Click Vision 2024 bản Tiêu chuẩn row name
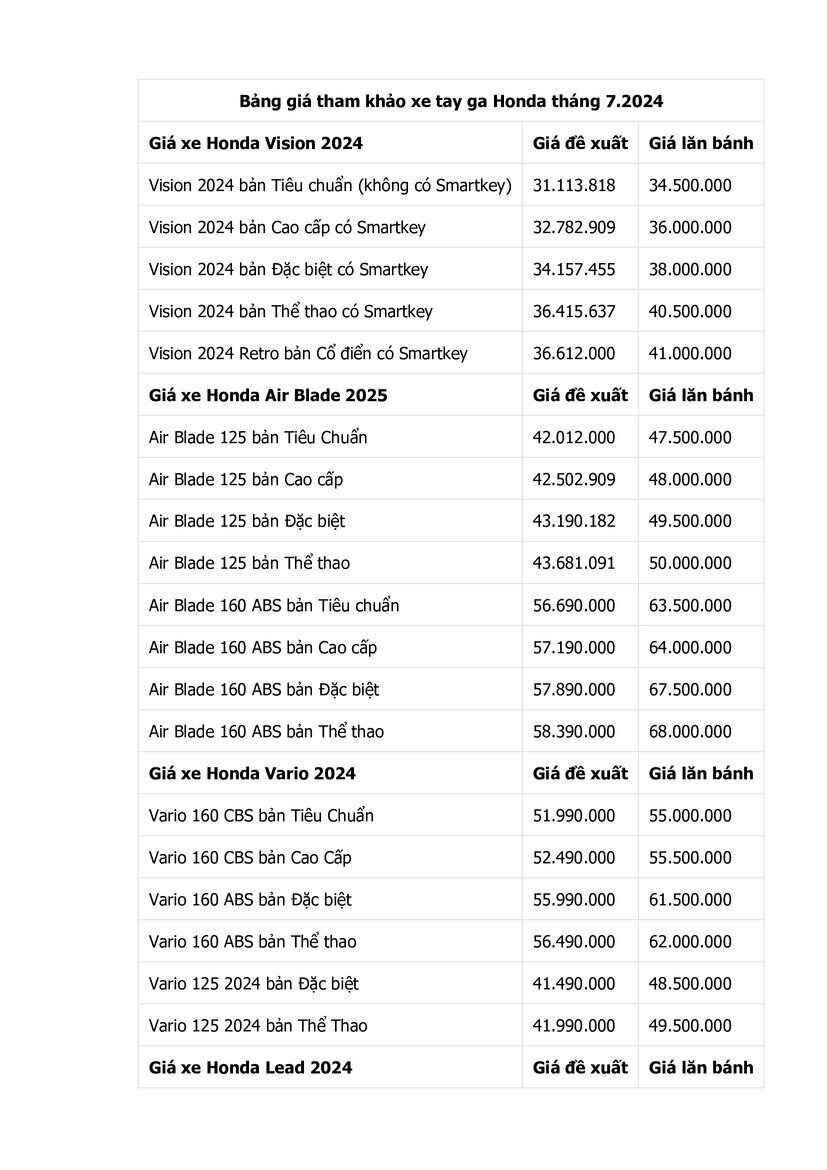The image size is (827, 1170). (x=330, y=185)
